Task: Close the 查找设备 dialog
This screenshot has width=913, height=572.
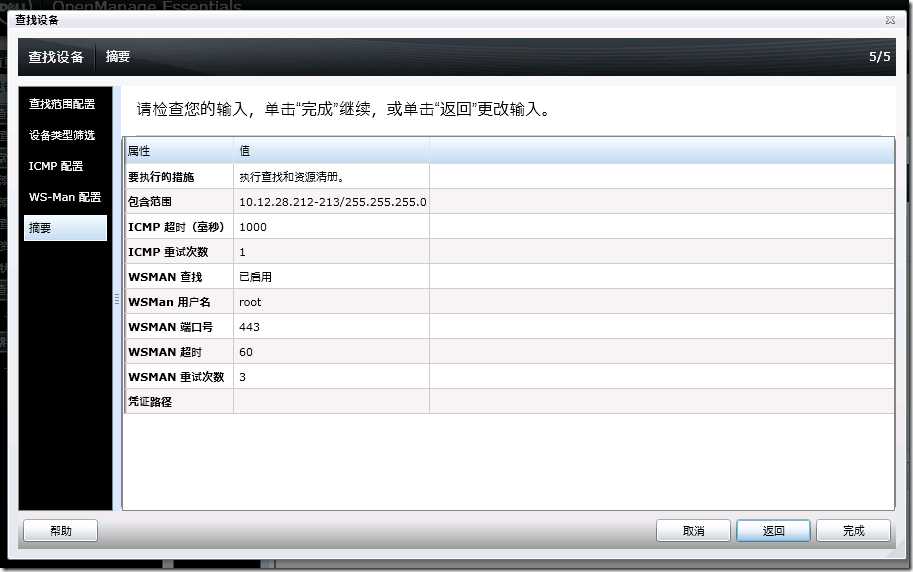Action: [x=890, y=20]
